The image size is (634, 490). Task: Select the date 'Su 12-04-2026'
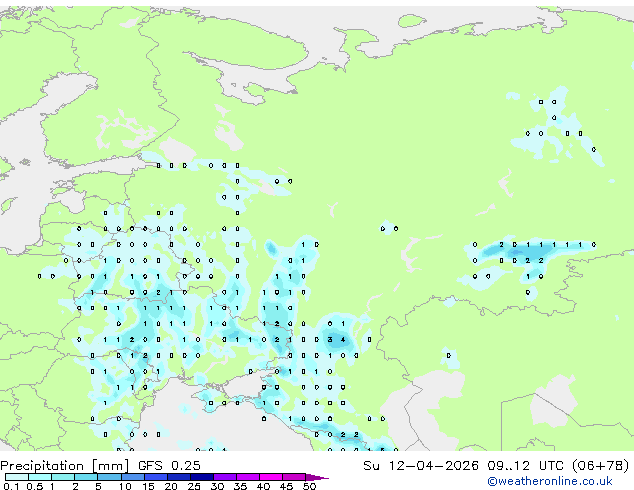point(421,466)
